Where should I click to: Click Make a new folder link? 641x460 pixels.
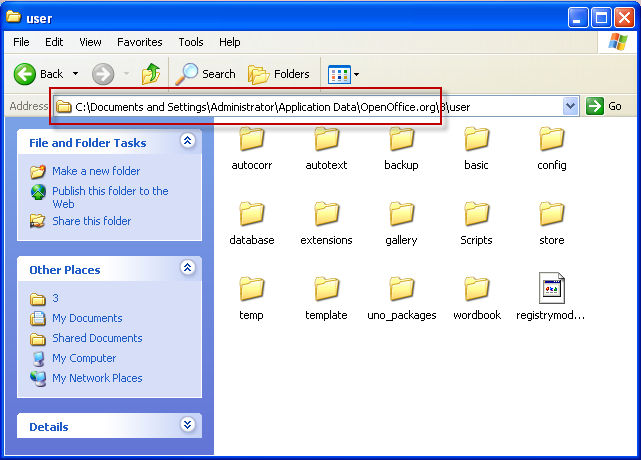pos(96,171)
